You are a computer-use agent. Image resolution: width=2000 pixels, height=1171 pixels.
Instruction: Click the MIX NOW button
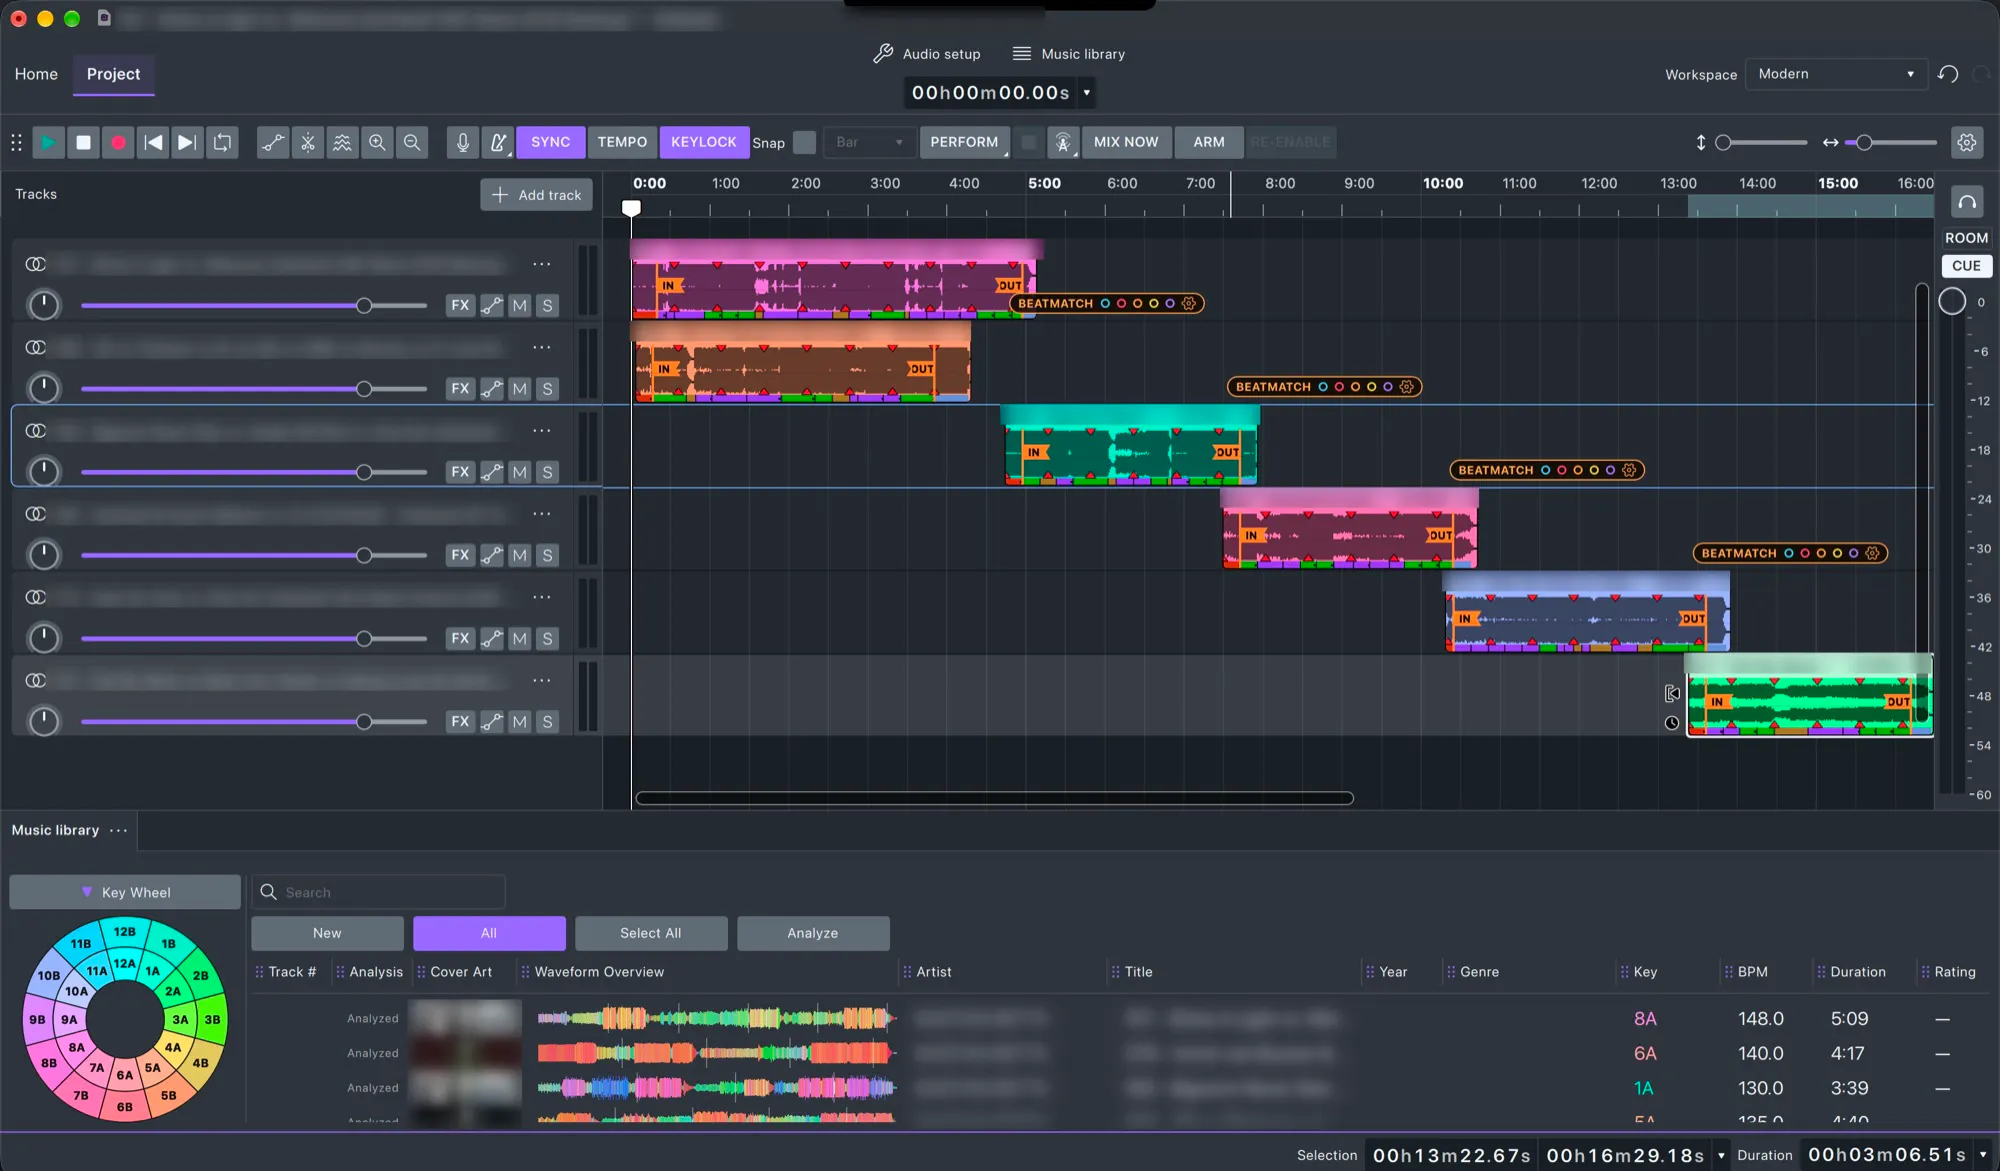(x=1126, y=142)
